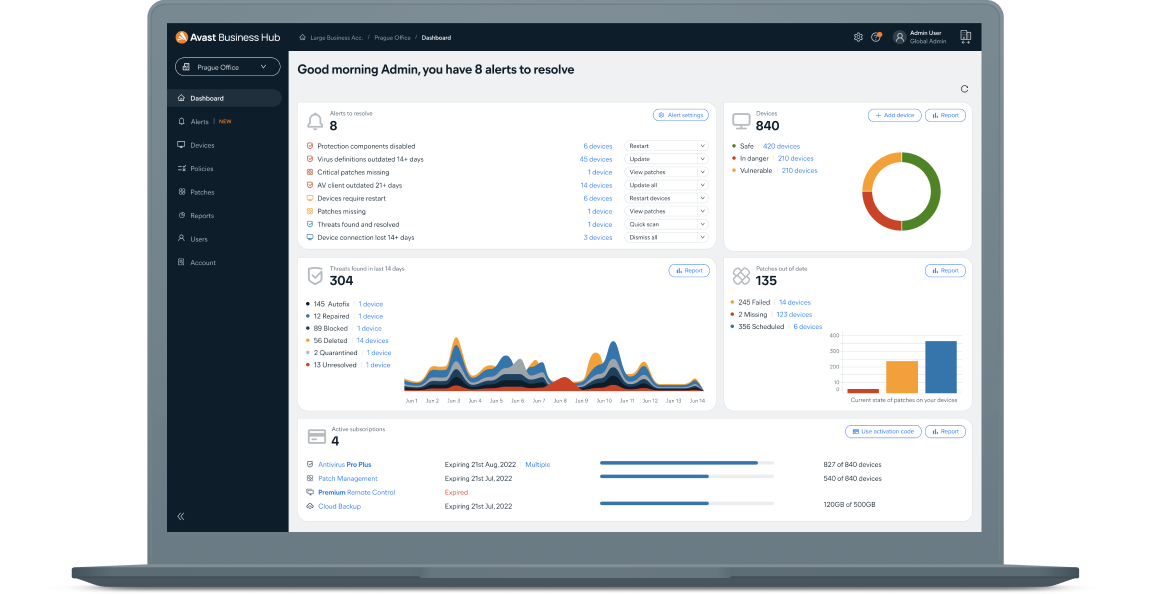
Task: Click the Add device button
Action: click(x=894, y=115)
